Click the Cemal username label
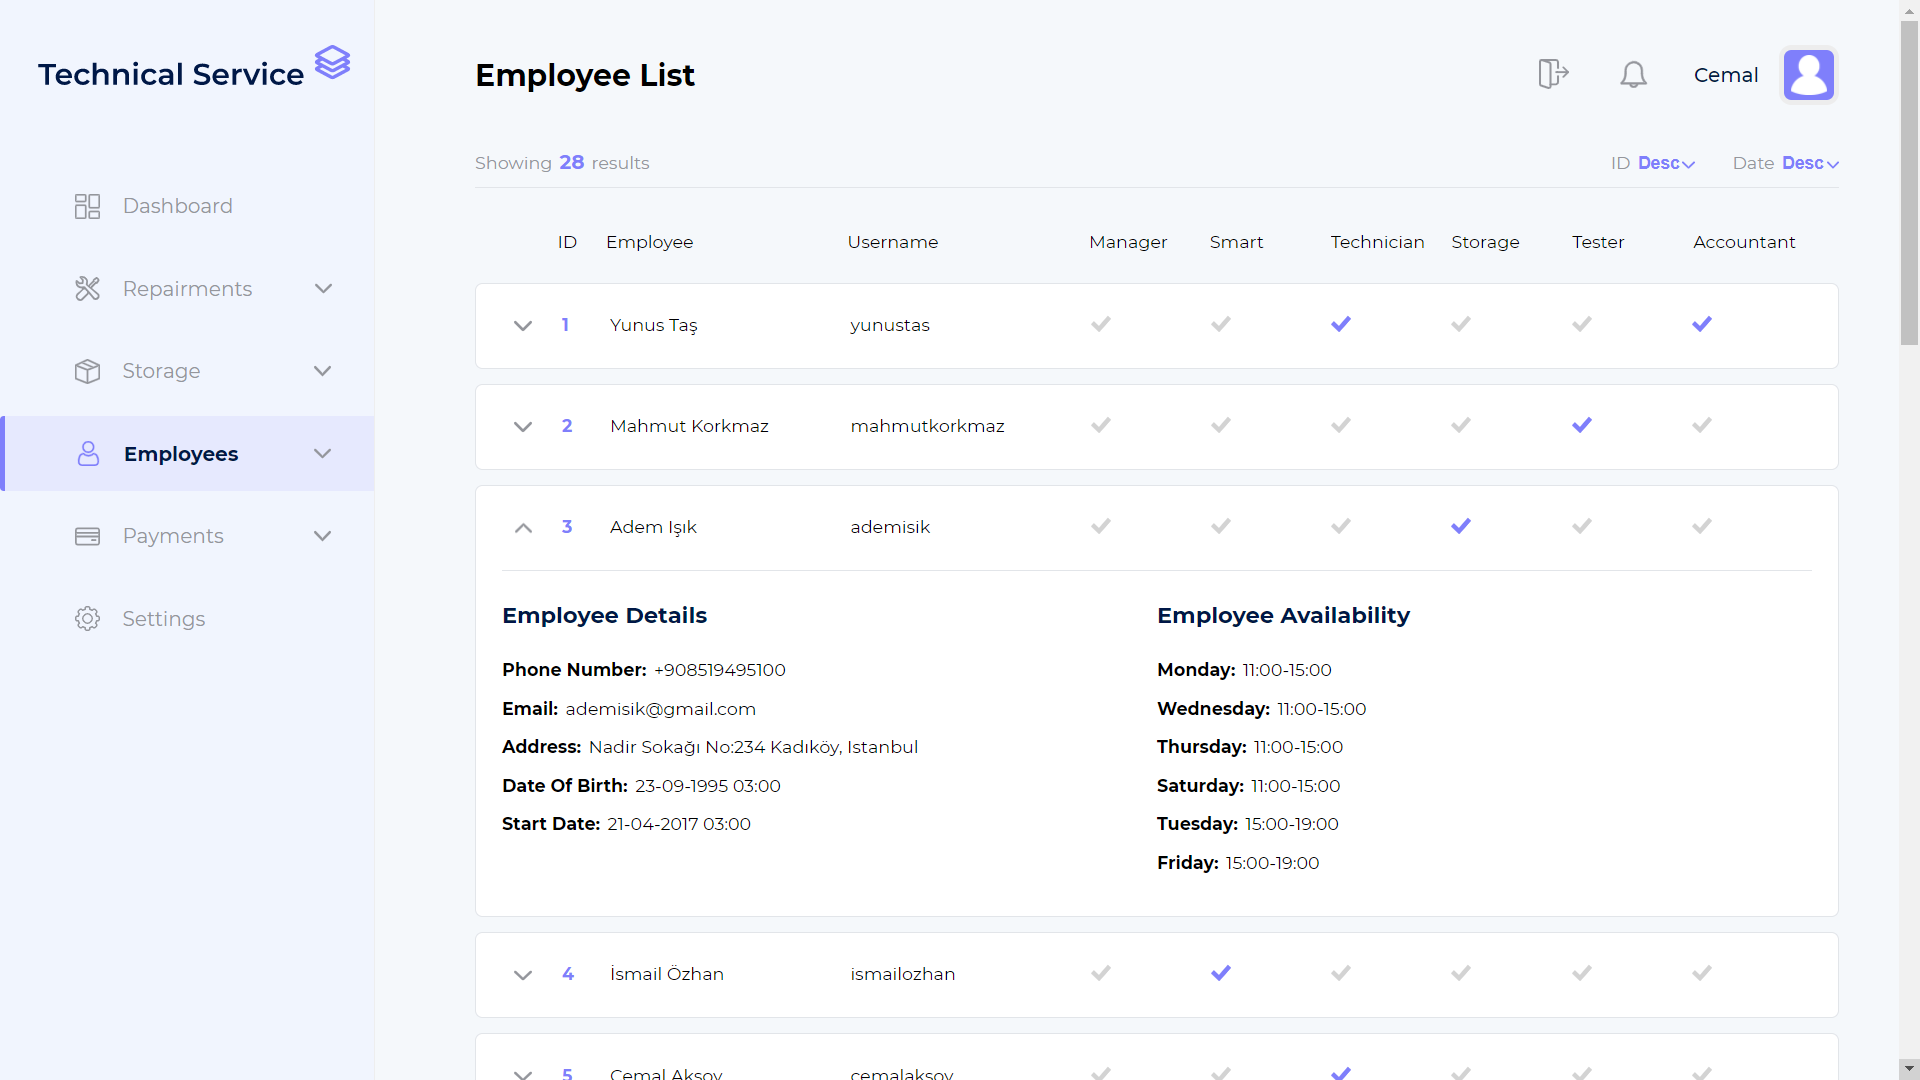Image resolution: width=1920 pixels, height=1080 pixels. point(1725,75)
